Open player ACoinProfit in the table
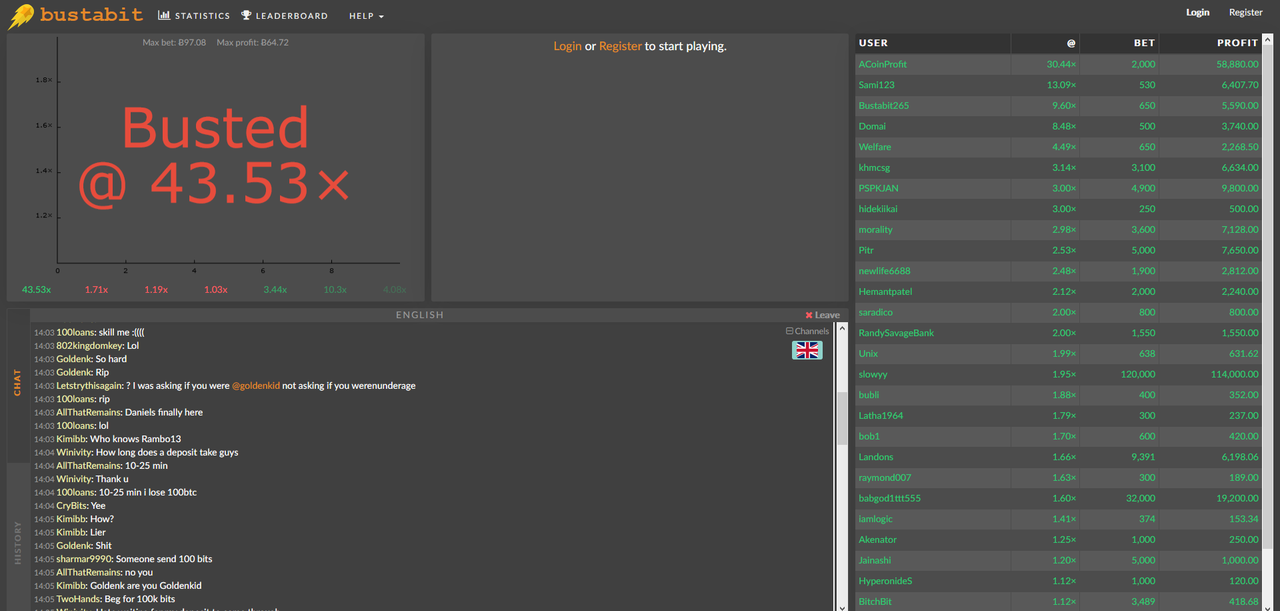 (x=882, y=64)
